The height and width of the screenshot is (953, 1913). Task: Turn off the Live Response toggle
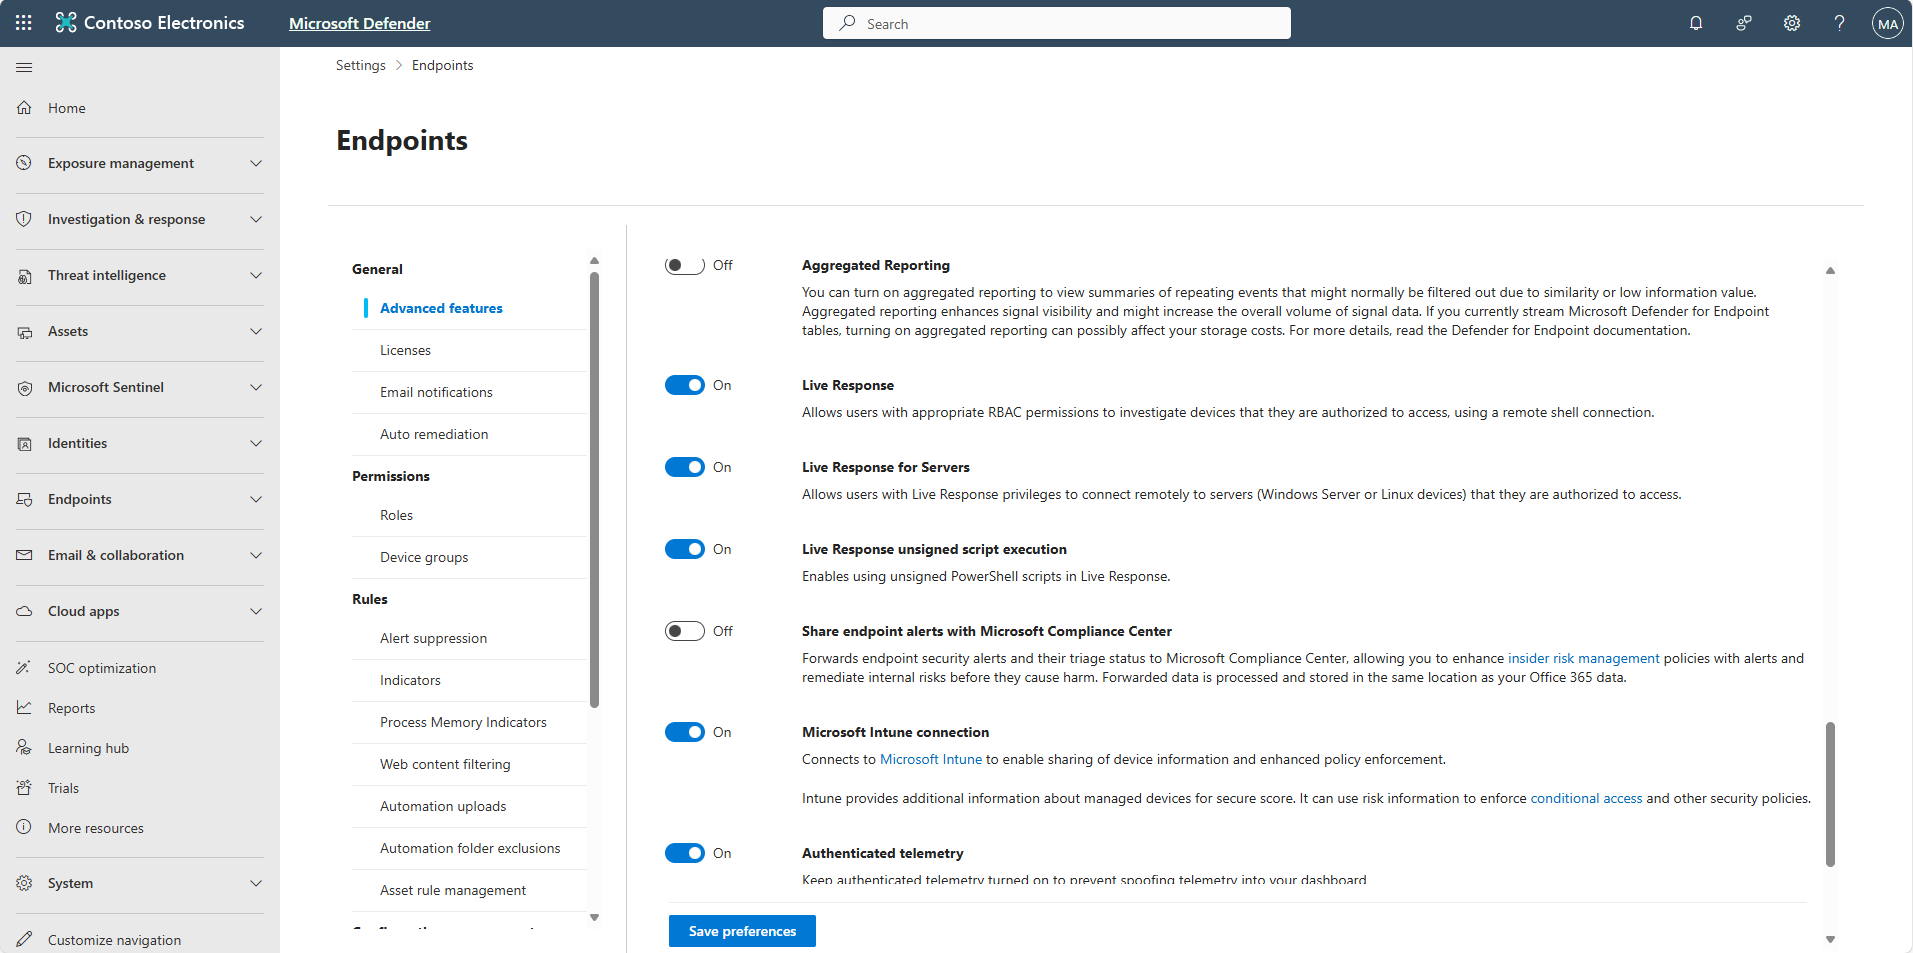click(x=685, y=385)
